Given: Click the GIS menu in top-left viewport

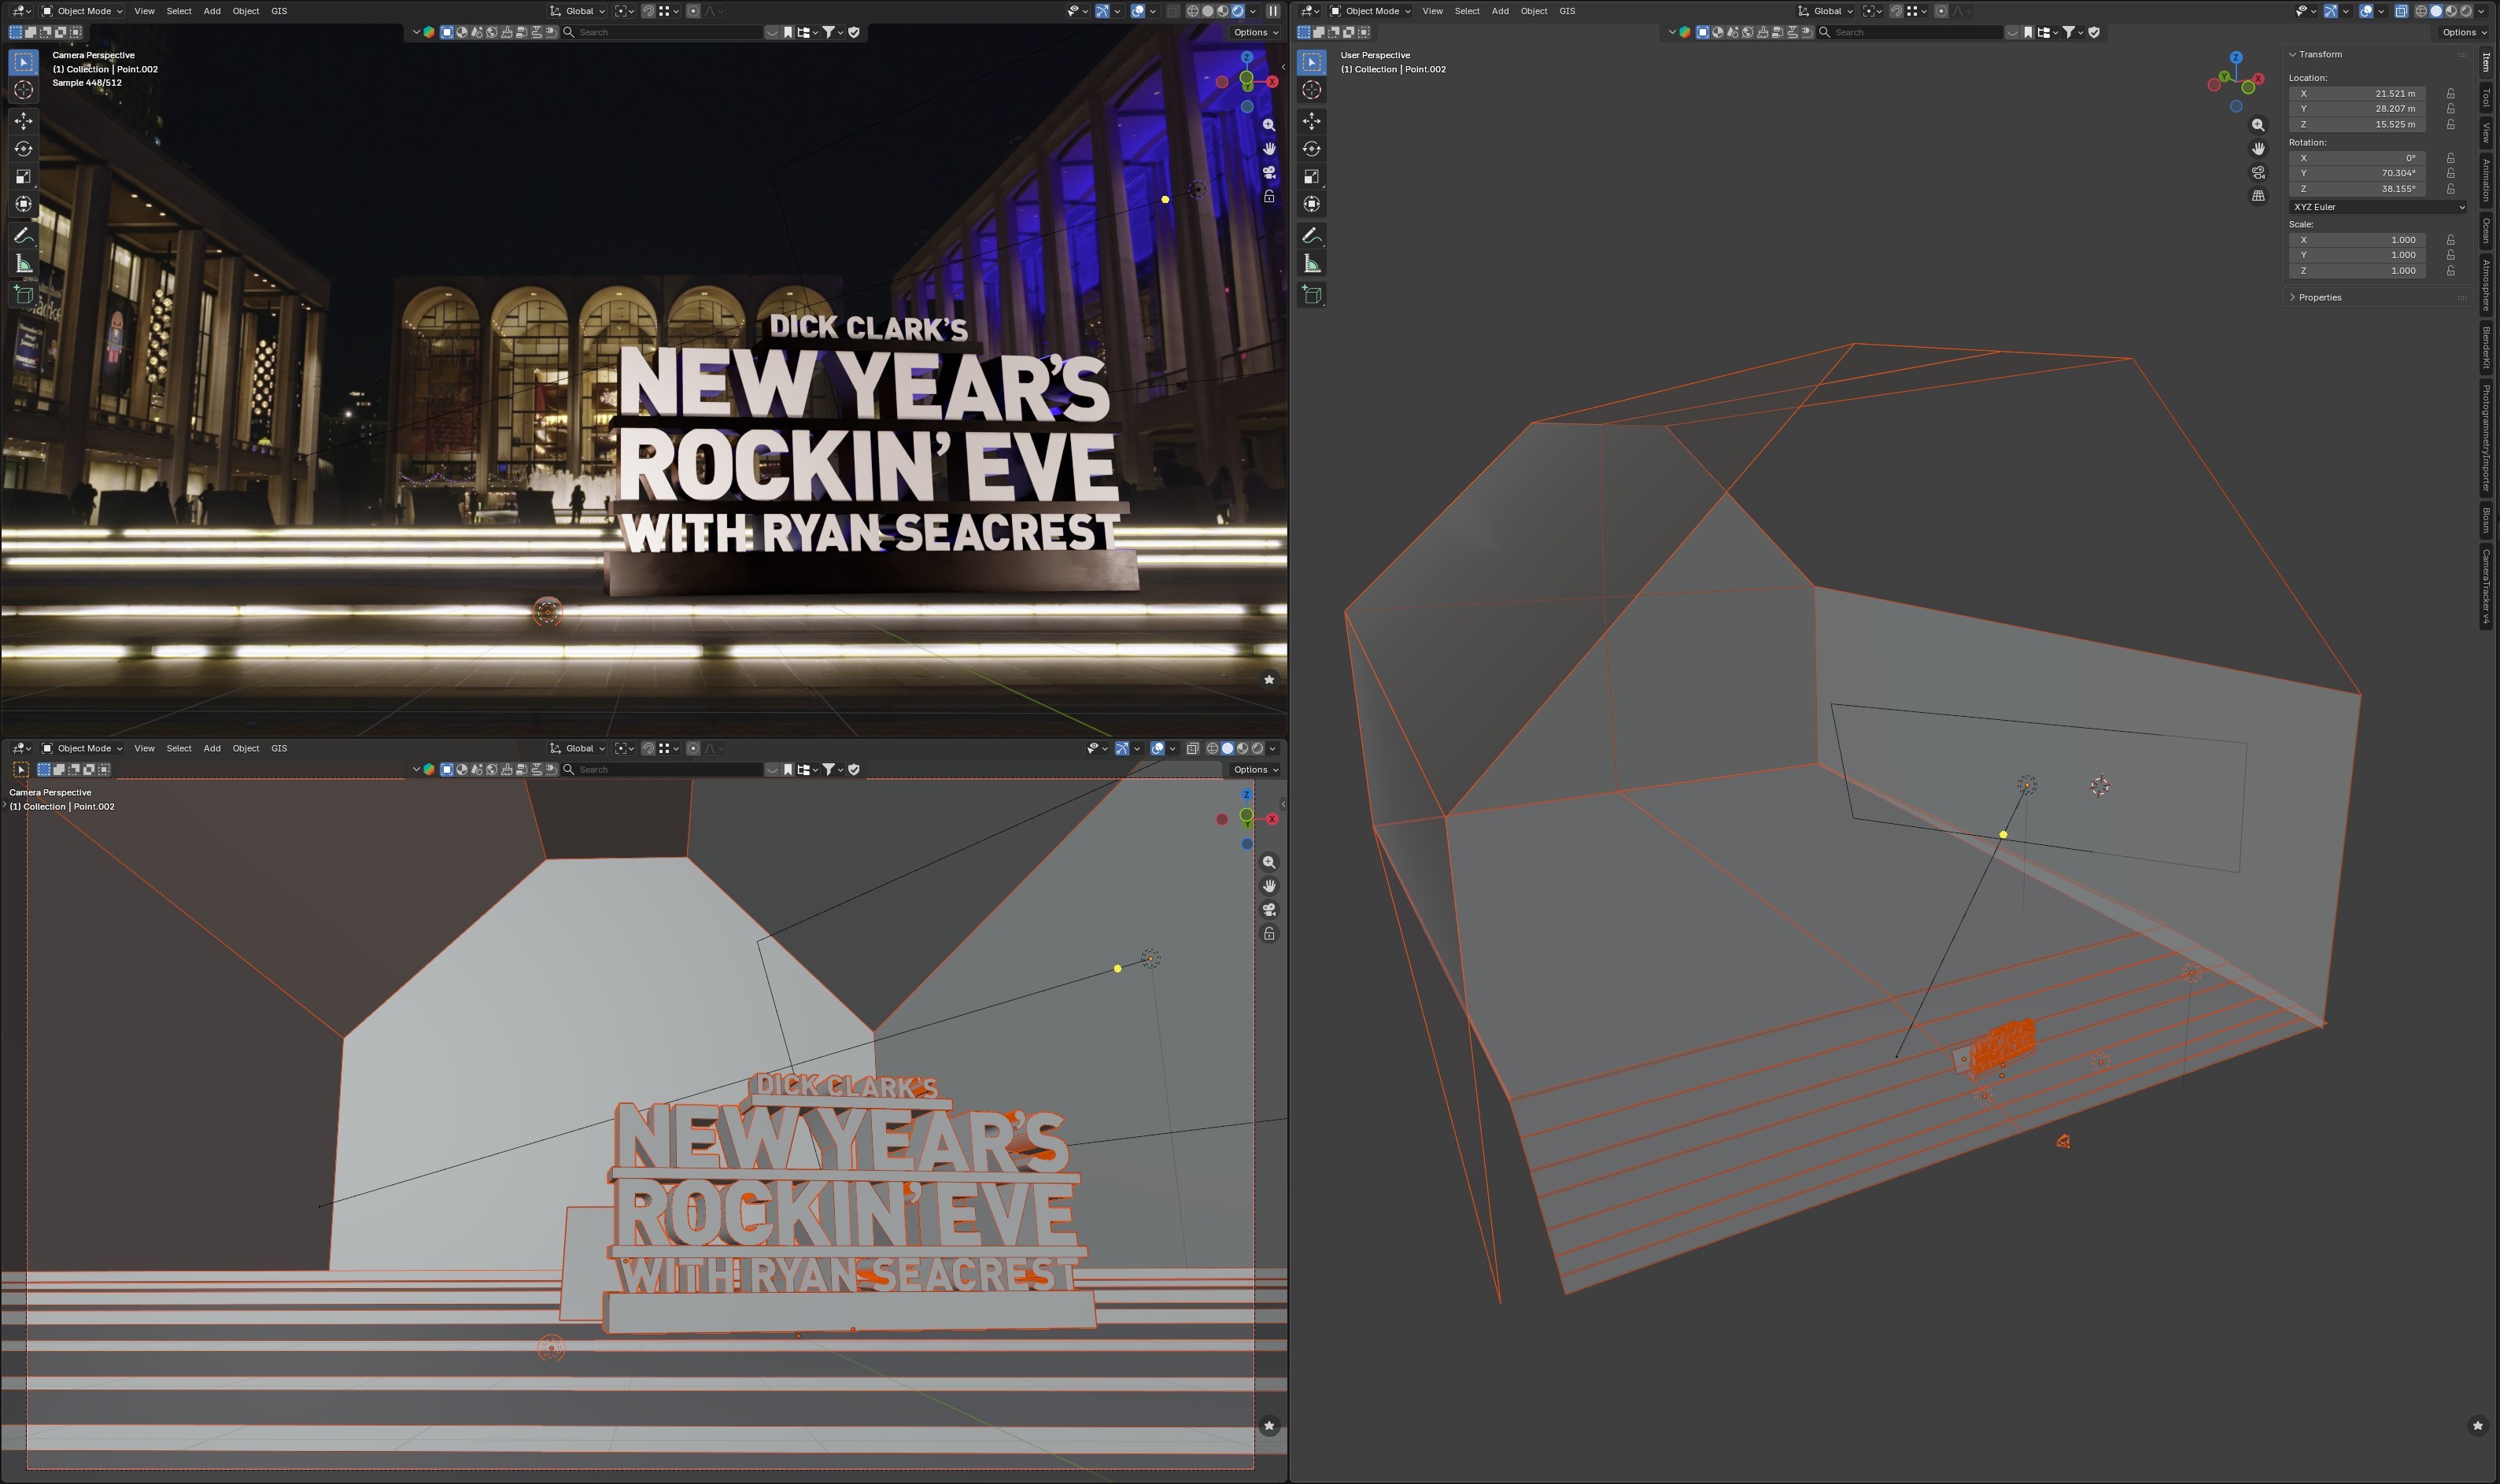Looking at the screenshot, I should click(279, 11).
